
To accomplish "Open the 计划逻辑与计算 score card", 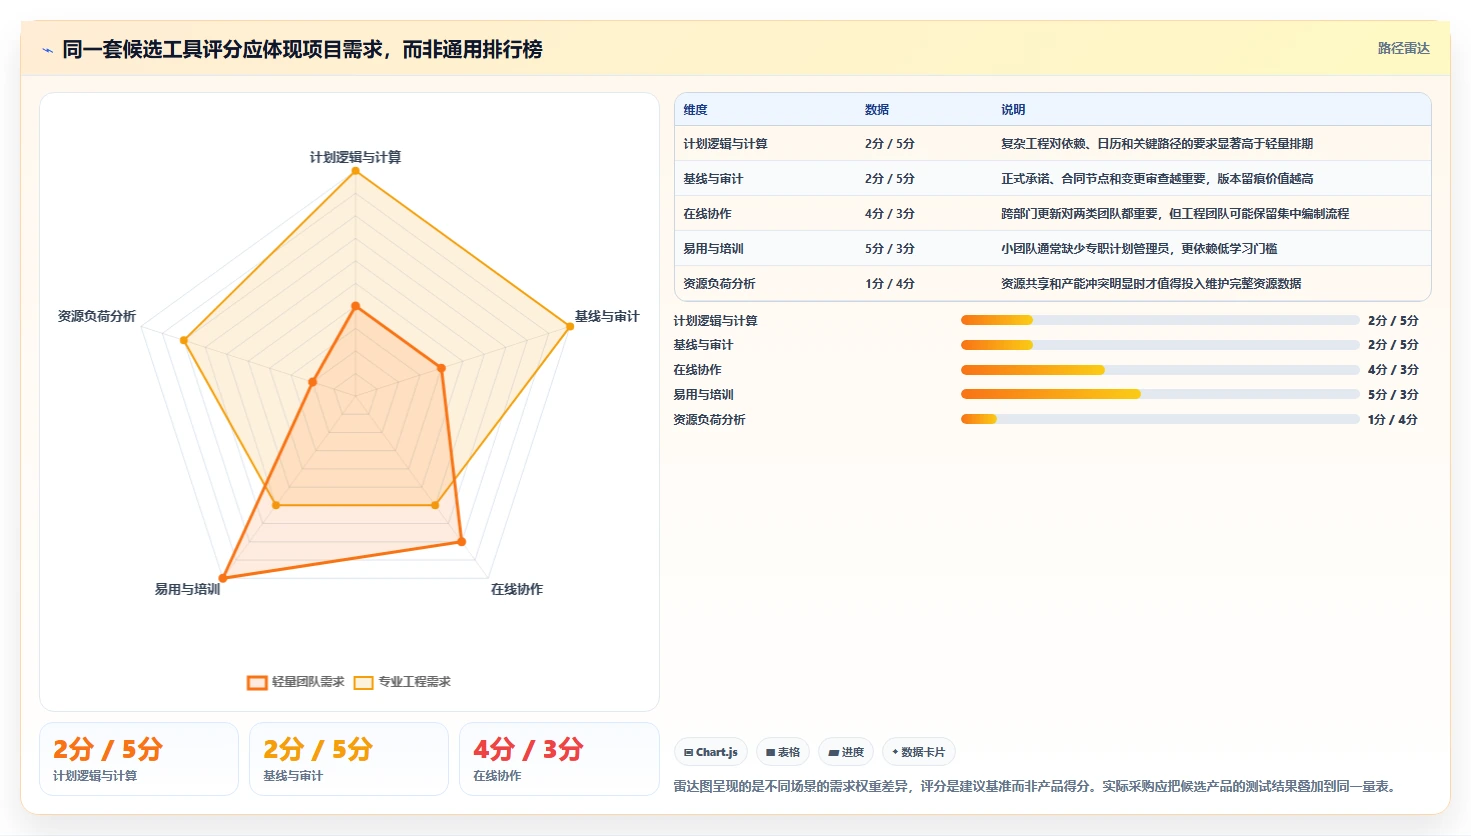I will point(139,759).
